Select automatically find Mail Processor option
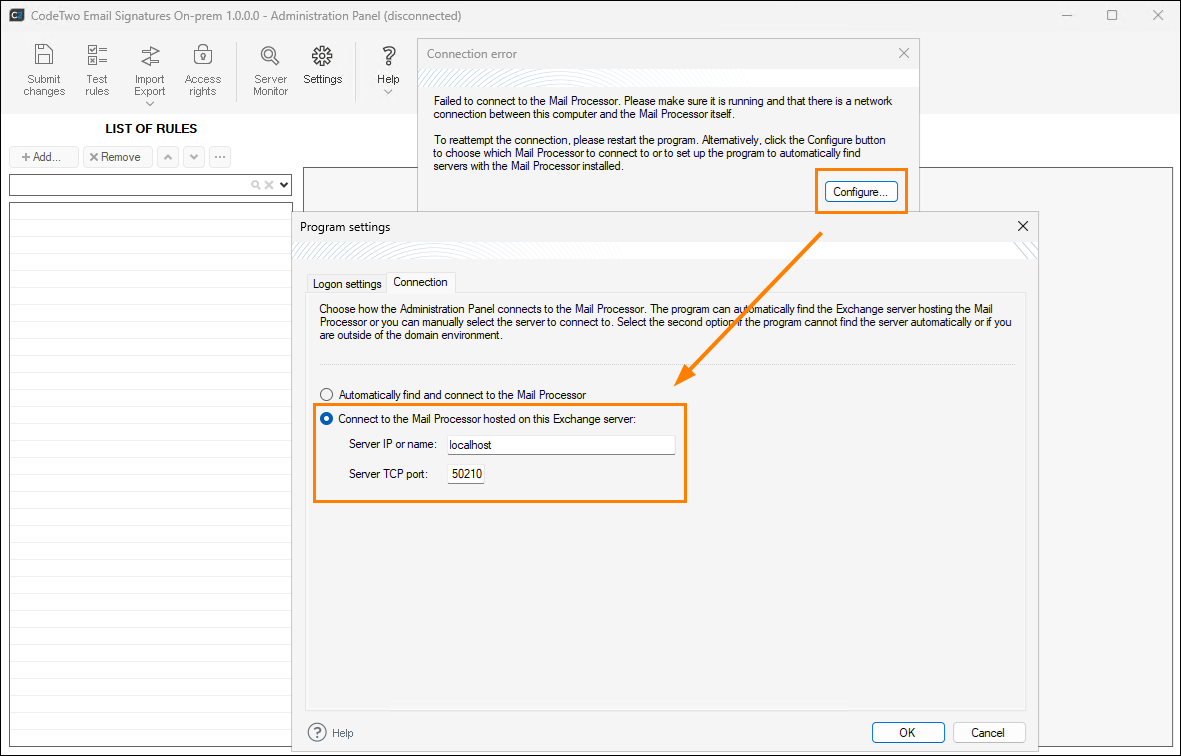This screenshot has height=756, width=1181. click(x=326, y=395)
